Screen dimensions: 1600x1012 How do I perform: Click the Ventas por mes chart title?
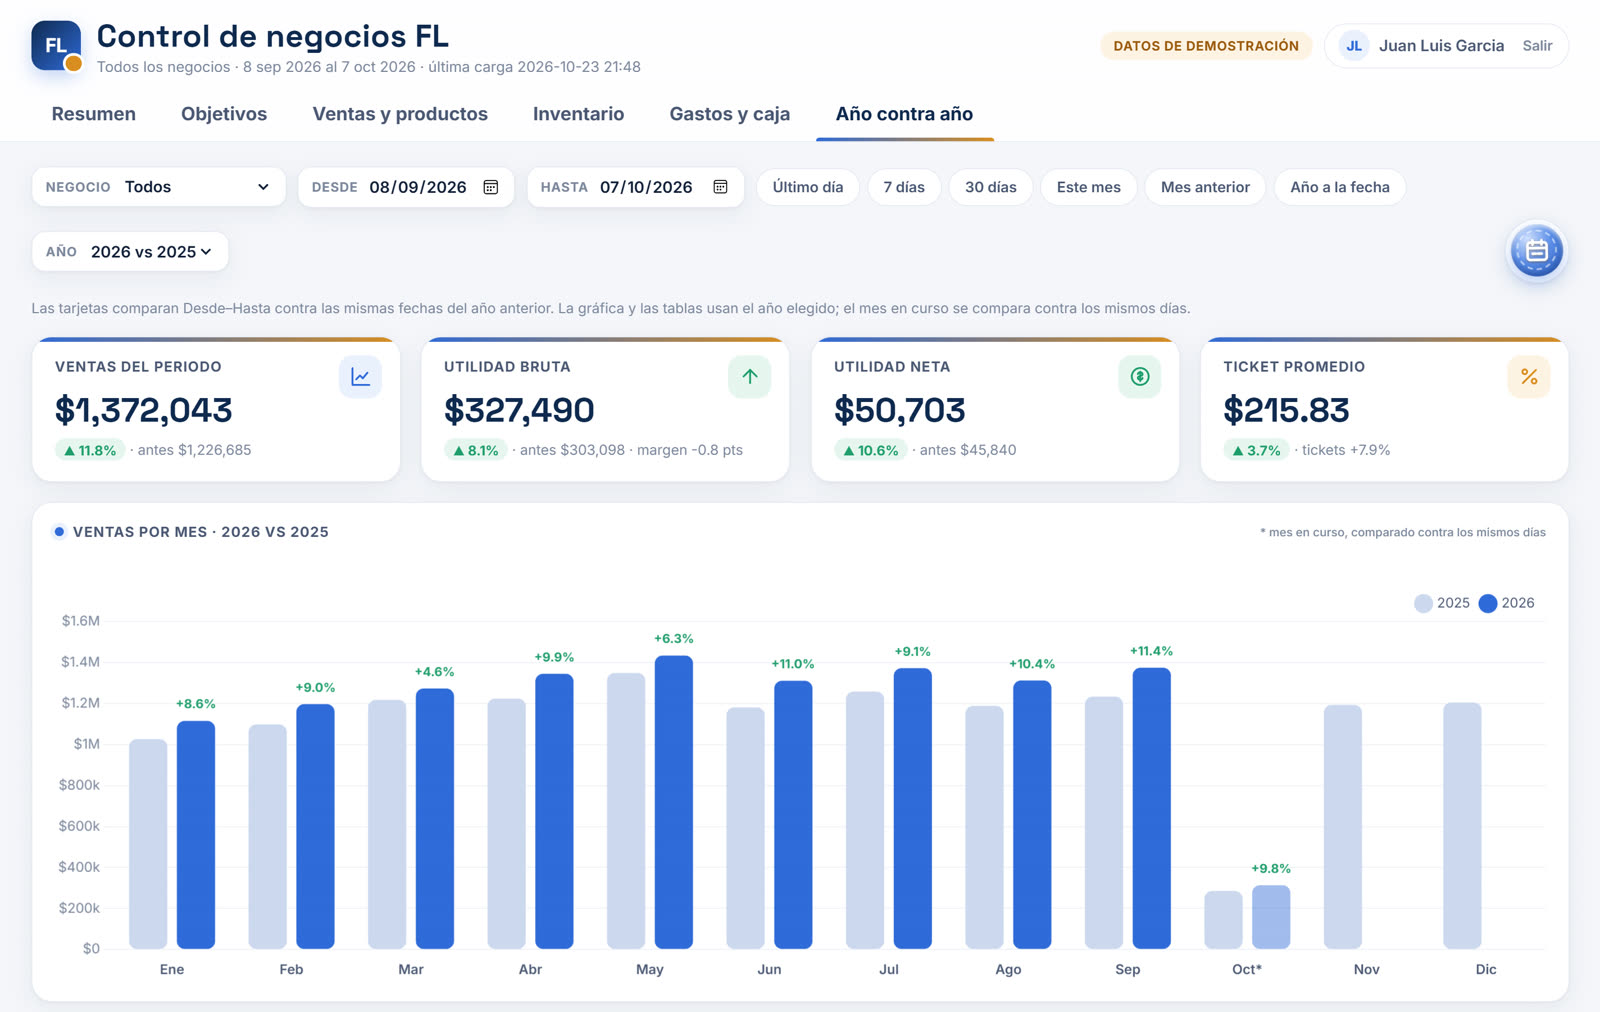pos(200,532)
